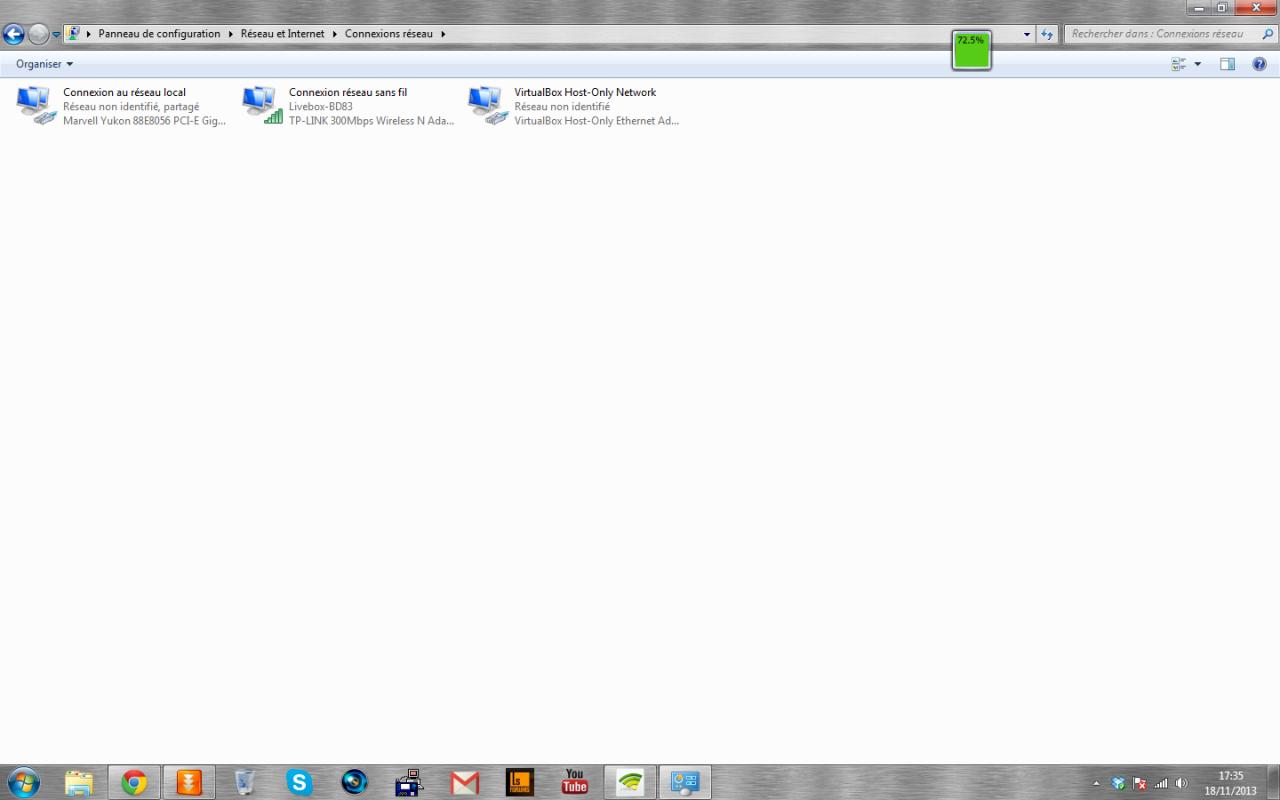Minimize the Connexions réseau window
This screenshot has width=1280, height=800.
[1199, 8]
